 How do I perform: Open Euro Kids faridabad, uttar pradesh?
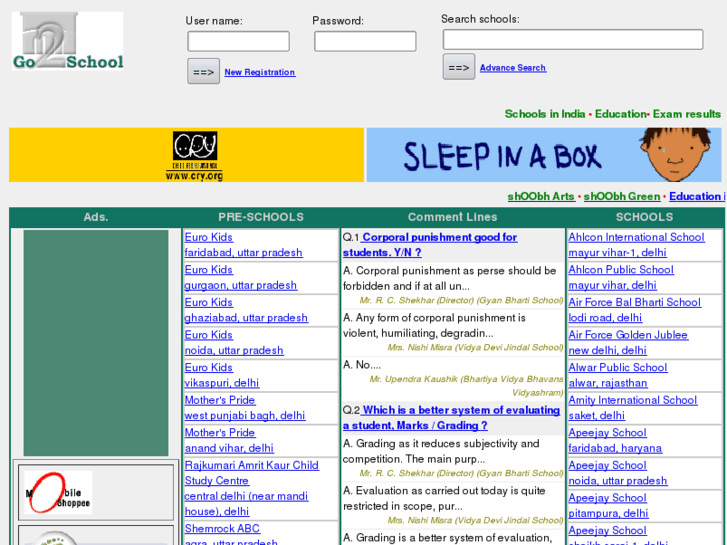[x=243, y=245]
